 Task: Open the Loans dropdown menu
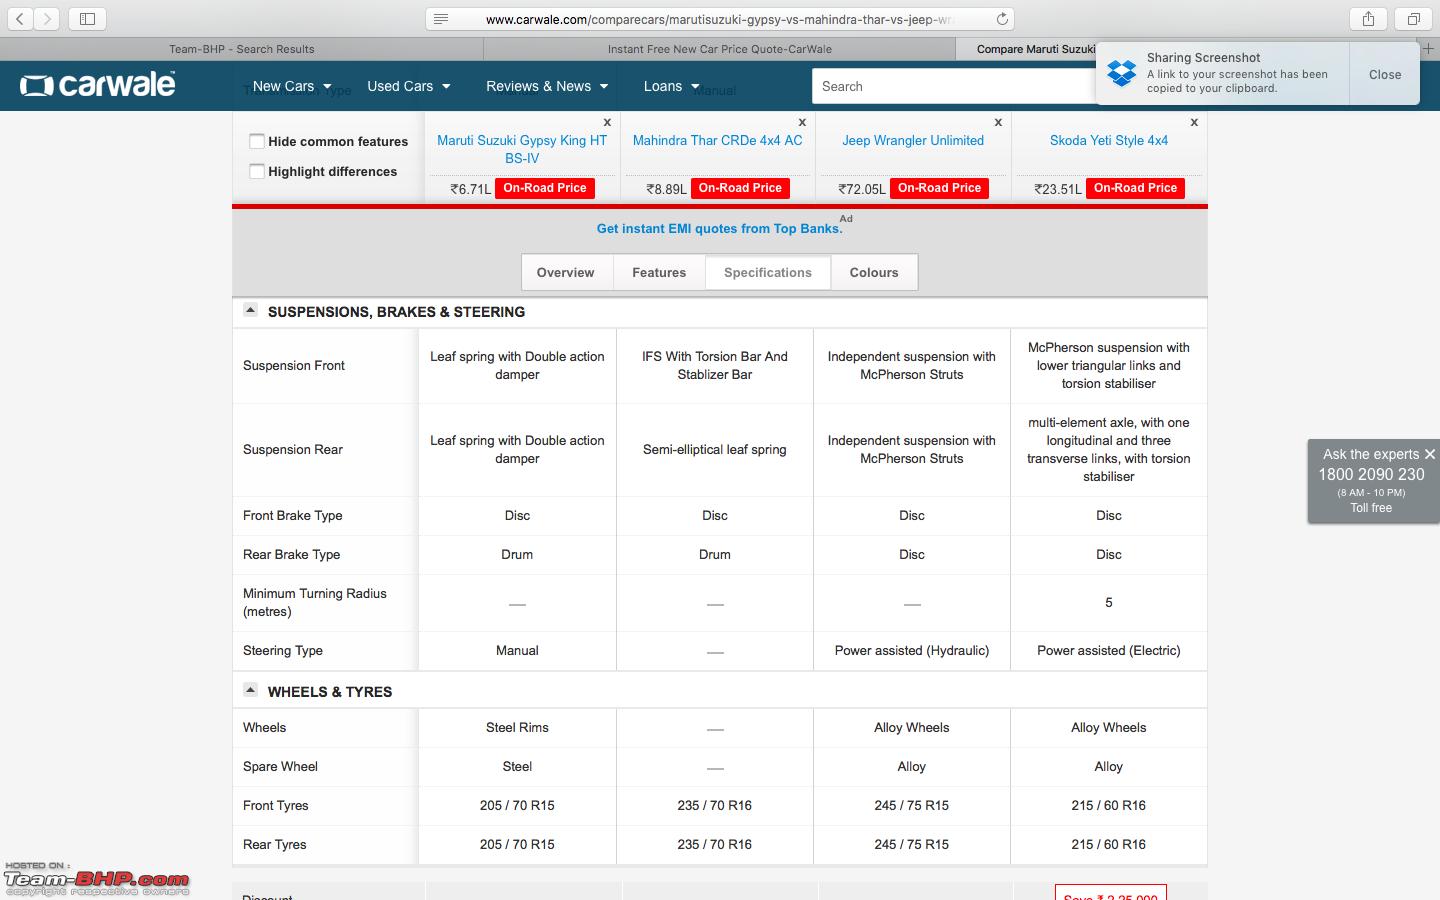pyautogui.click(x=672, y=86)
